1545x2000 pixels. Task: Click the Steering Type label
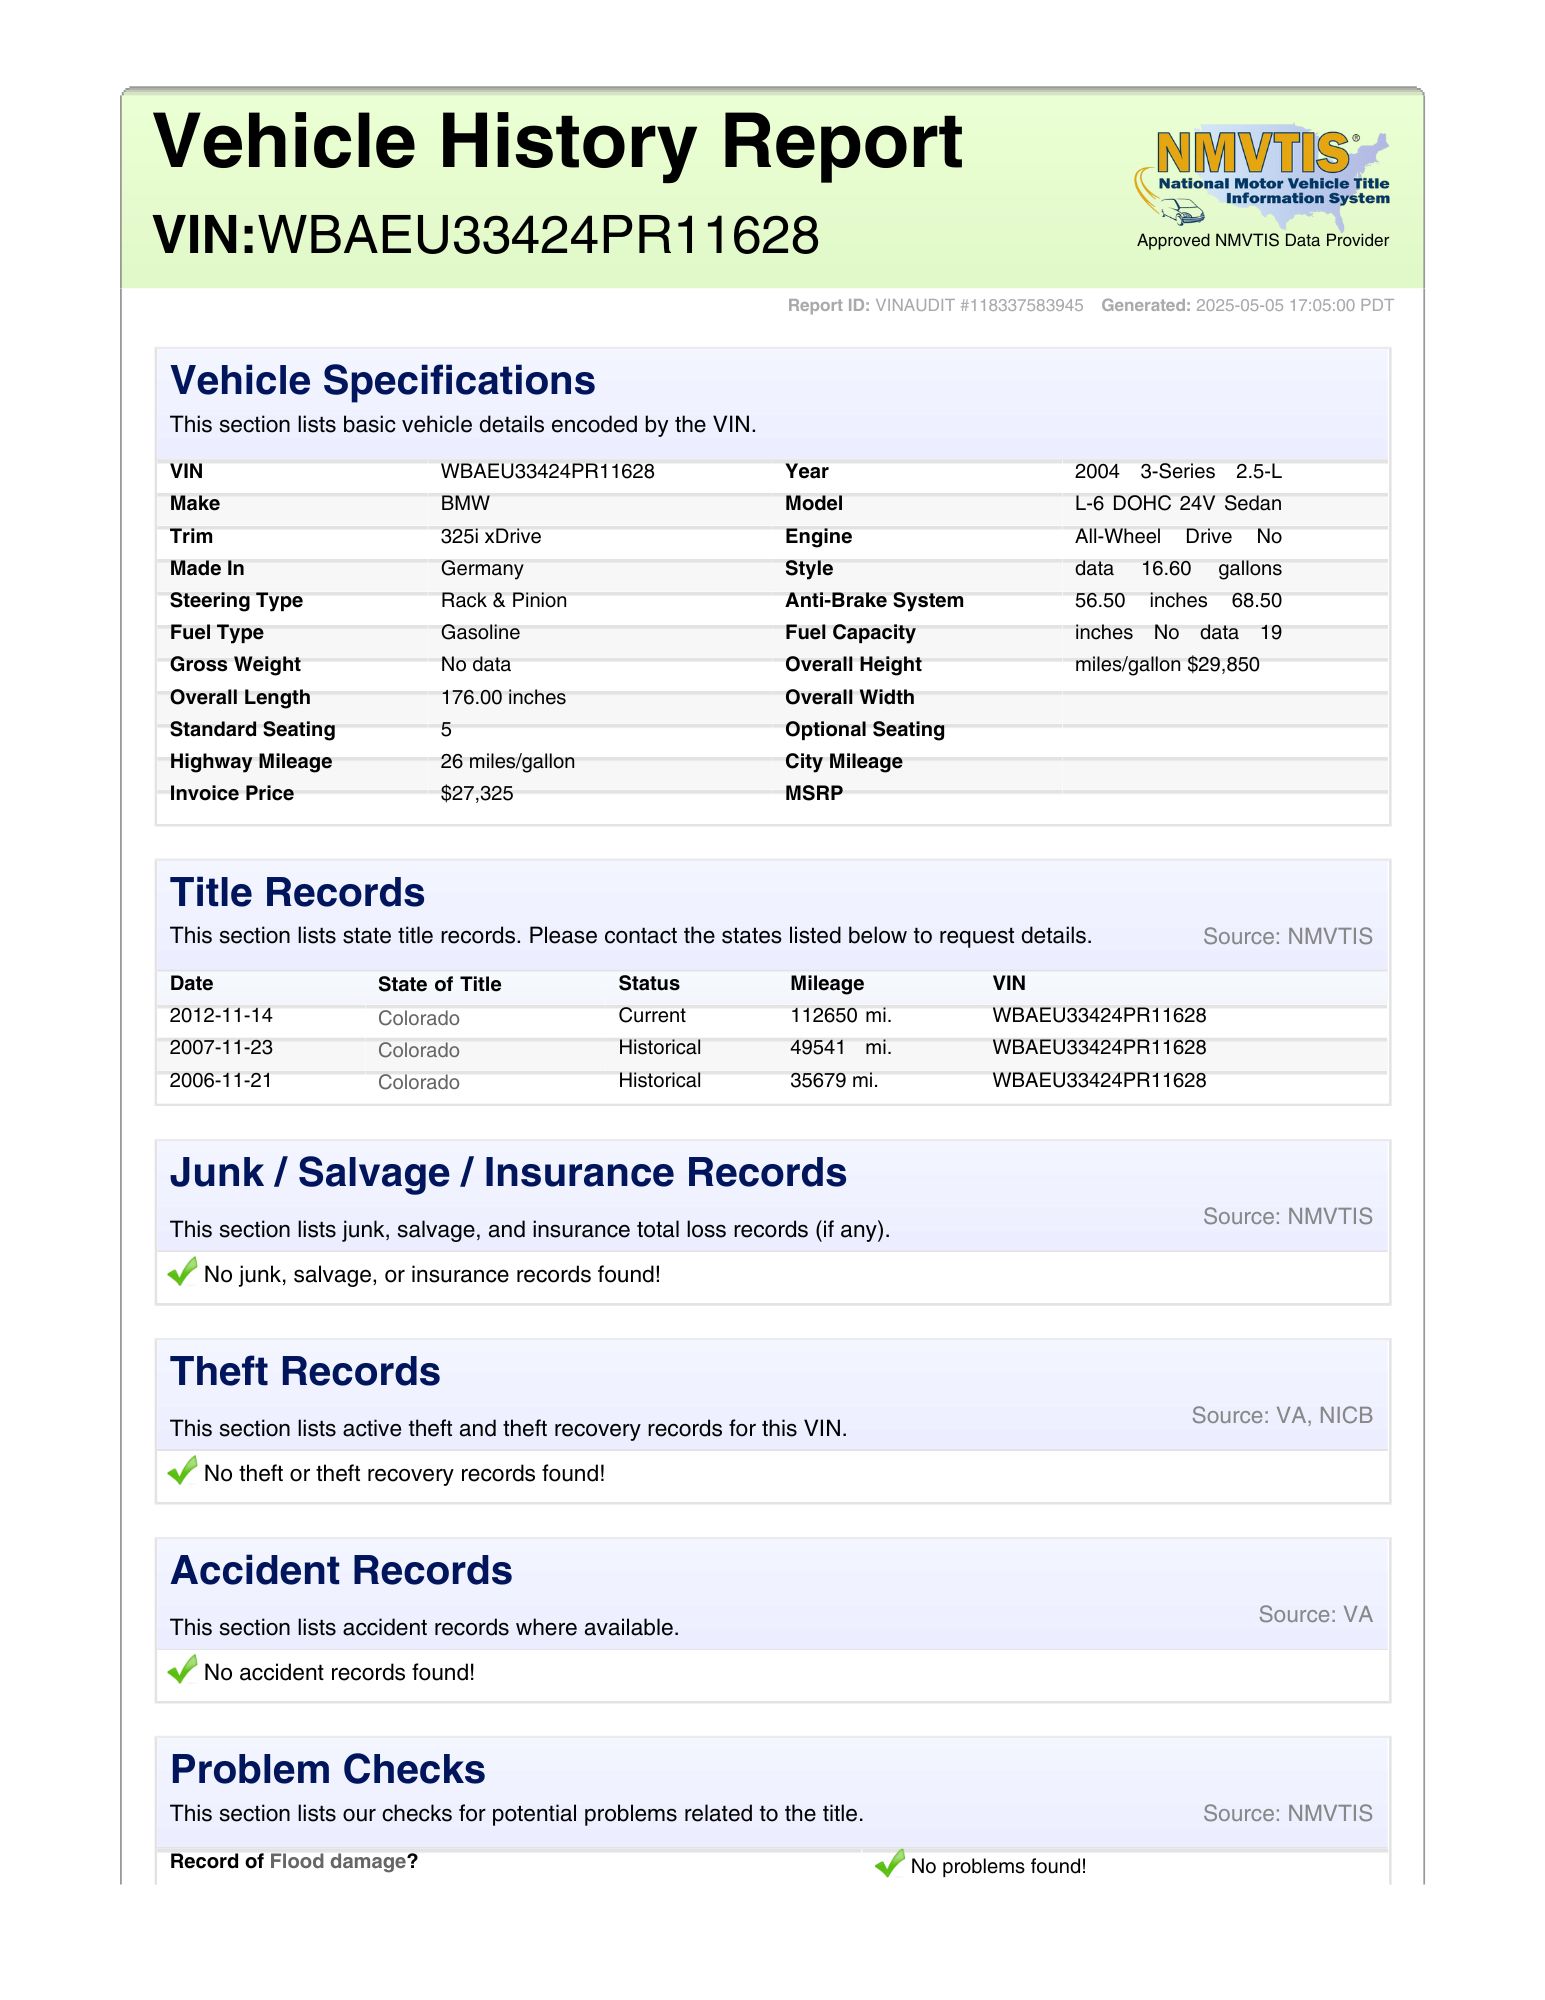236,600
